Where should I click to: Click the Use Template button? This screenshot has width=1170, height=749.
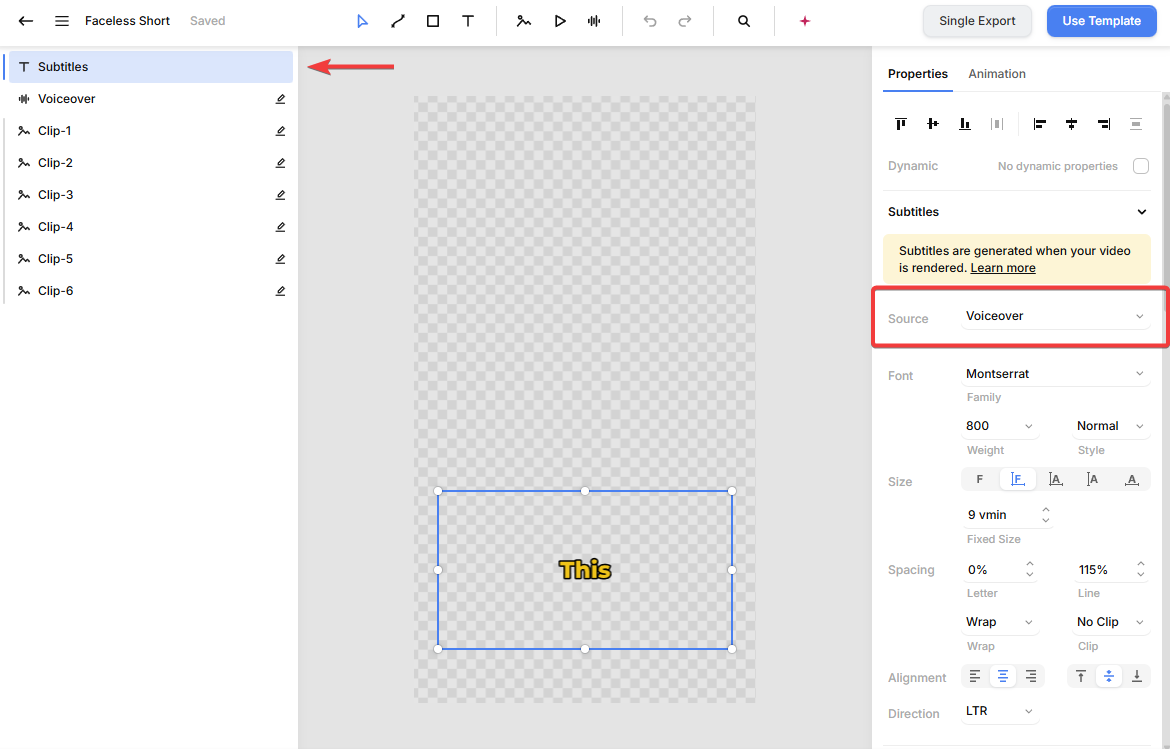pos(1101,21)
